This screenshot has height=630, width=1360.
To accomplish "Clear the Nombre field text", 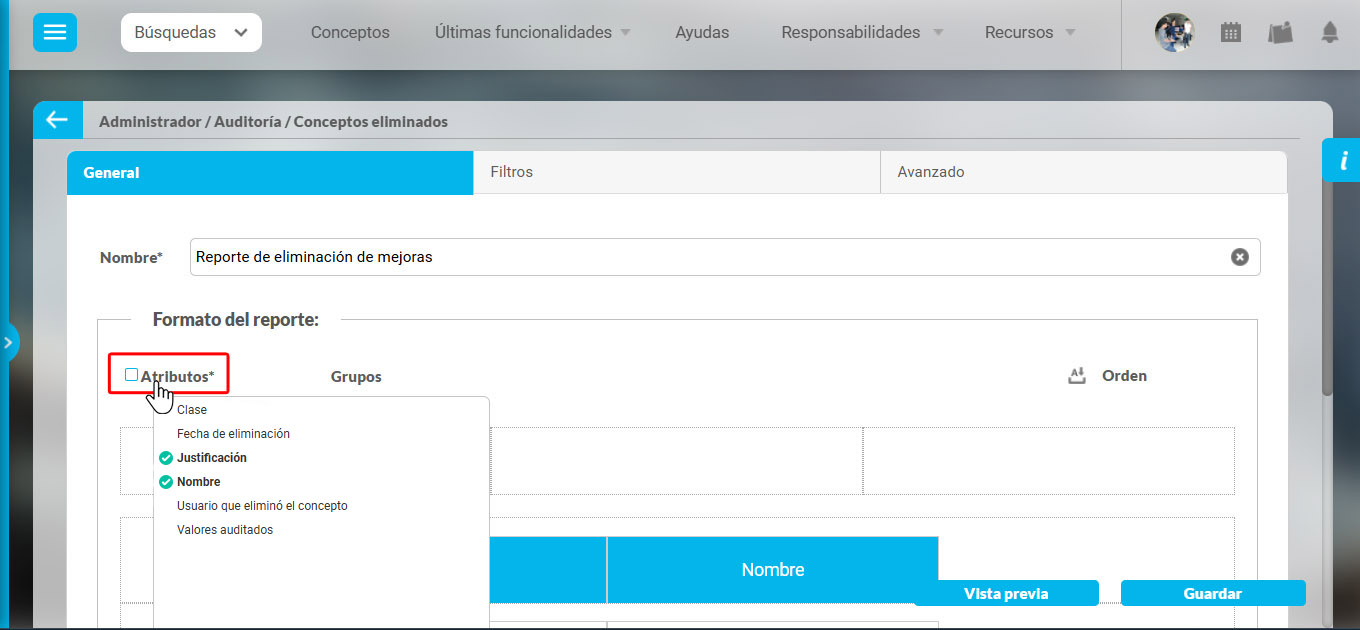I will coord(1239,257).
